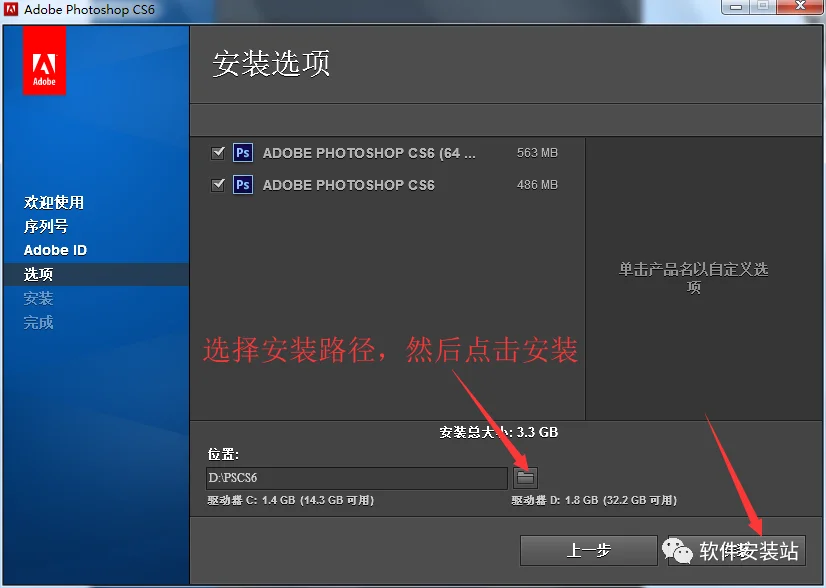826x588 pixels.
Task: Click the 安装选项 heading
Action: (271, 64)
